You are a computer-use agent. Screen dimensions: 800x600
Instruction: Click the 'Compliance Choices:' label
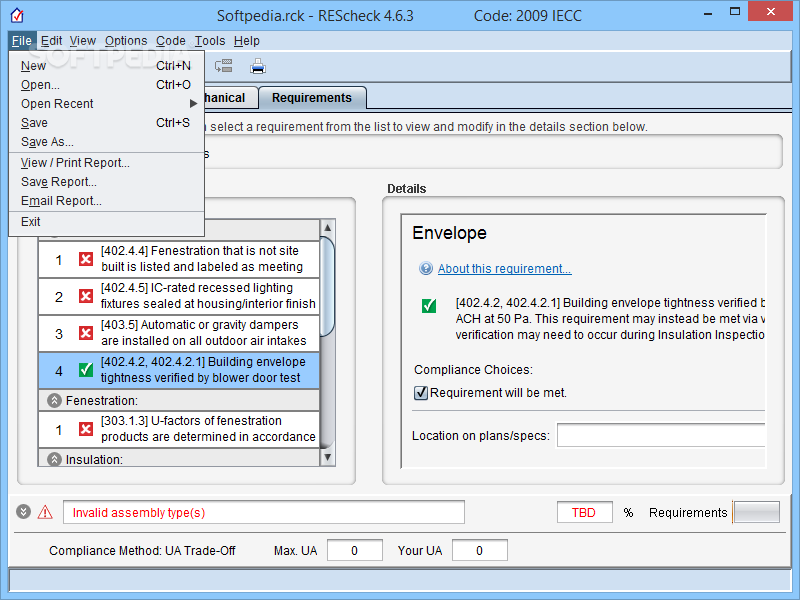tap(473, 369)
